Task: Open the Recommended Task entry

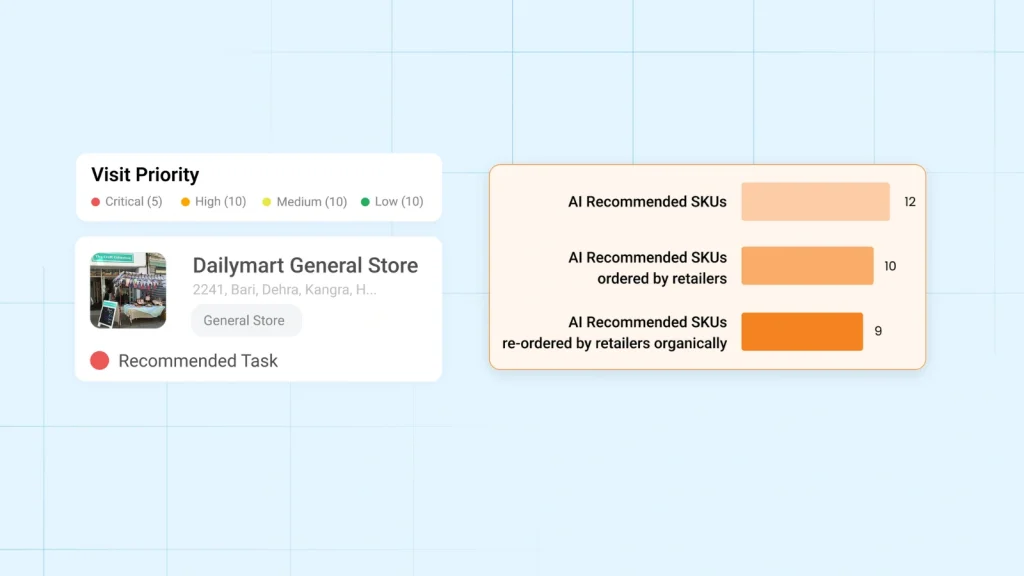Action: [197, 360]
